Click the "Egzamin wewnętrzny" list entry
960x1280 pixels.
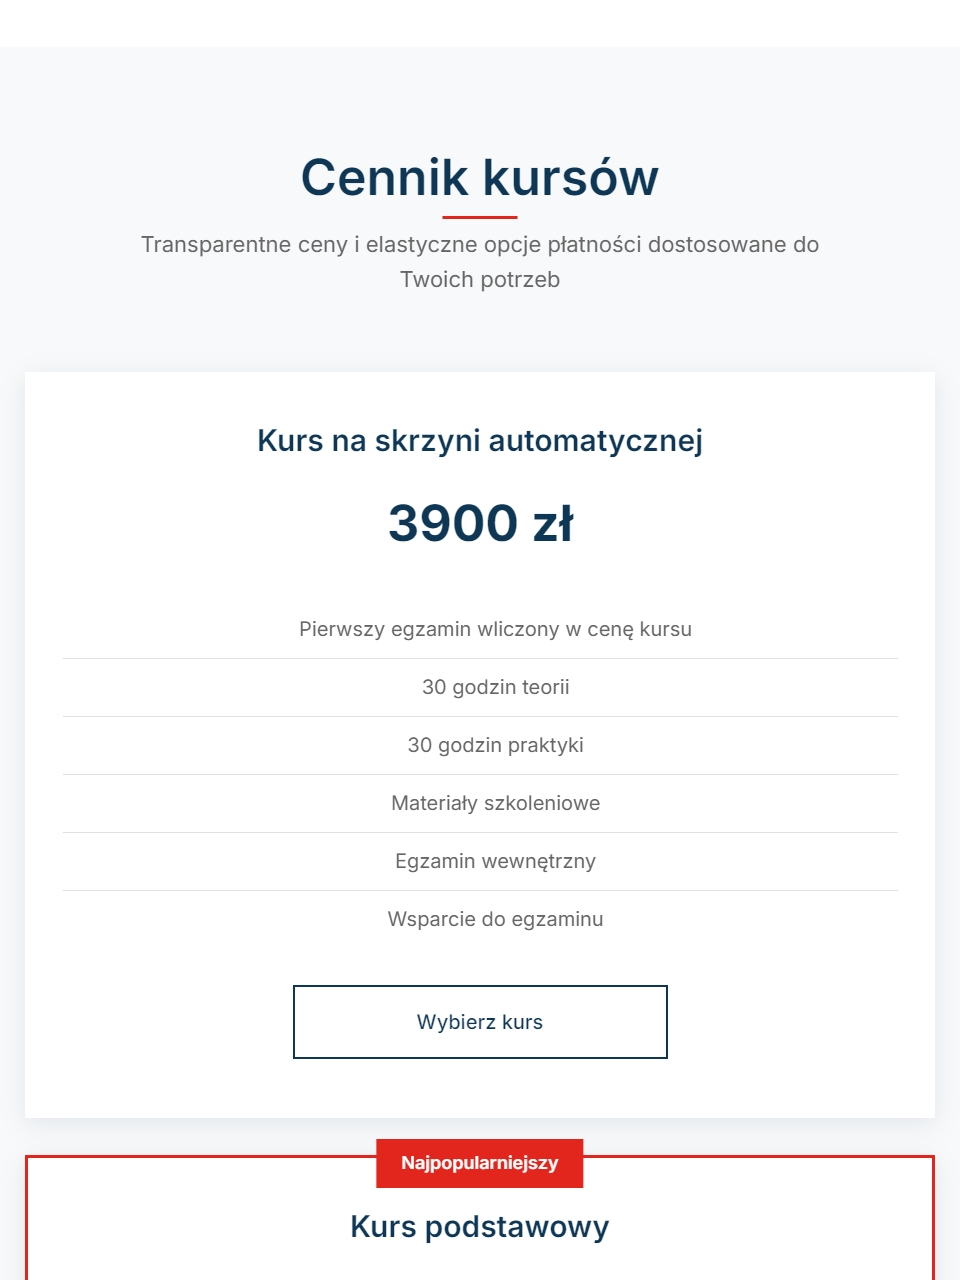click(495, 861)
